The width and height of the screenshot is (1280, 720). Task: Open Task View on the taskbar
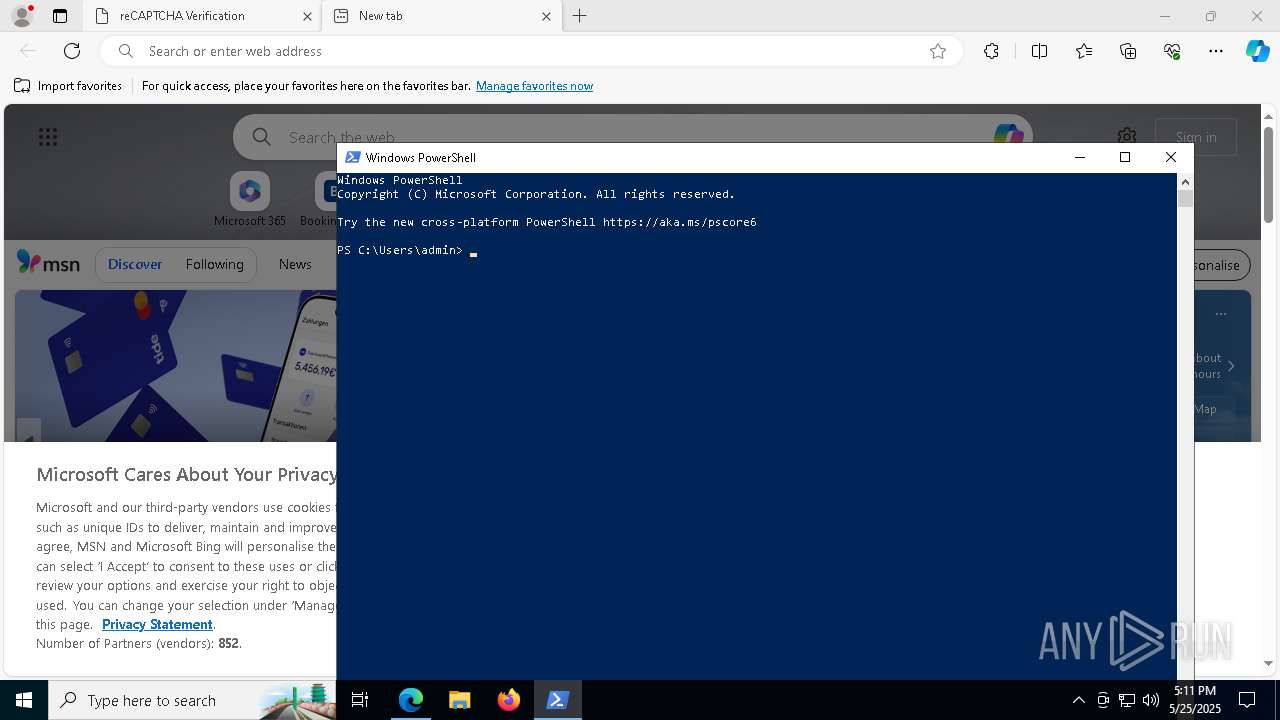pyautogui.click(x=360, y=700)
